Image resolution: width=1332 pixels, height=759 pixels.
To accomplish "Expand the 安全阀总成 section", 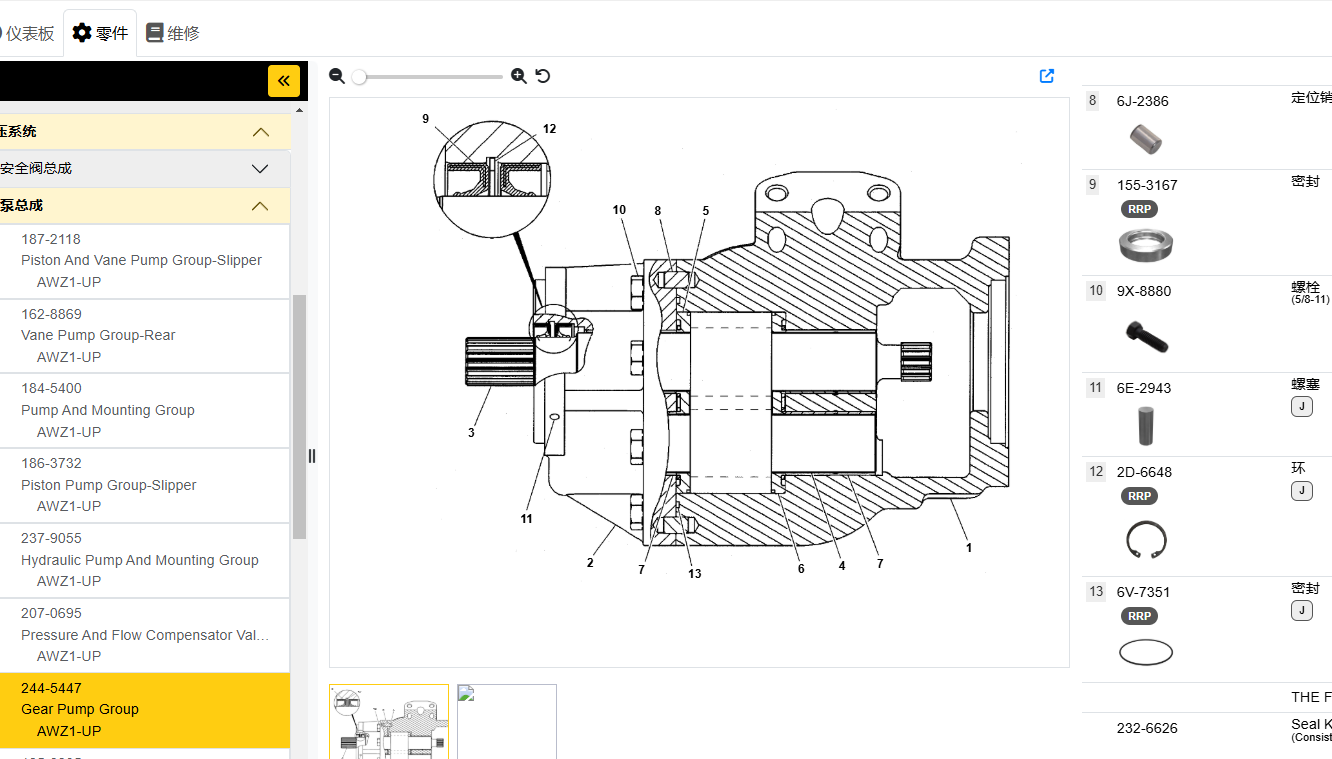I will tap(260, 169).
